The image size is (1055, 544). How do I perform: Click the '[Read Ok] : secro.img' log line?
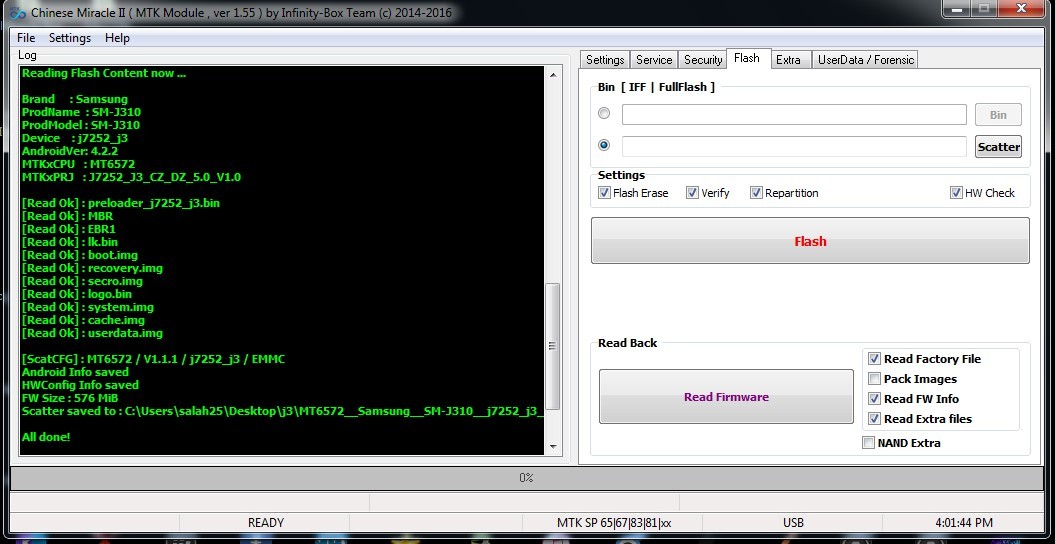82,281
